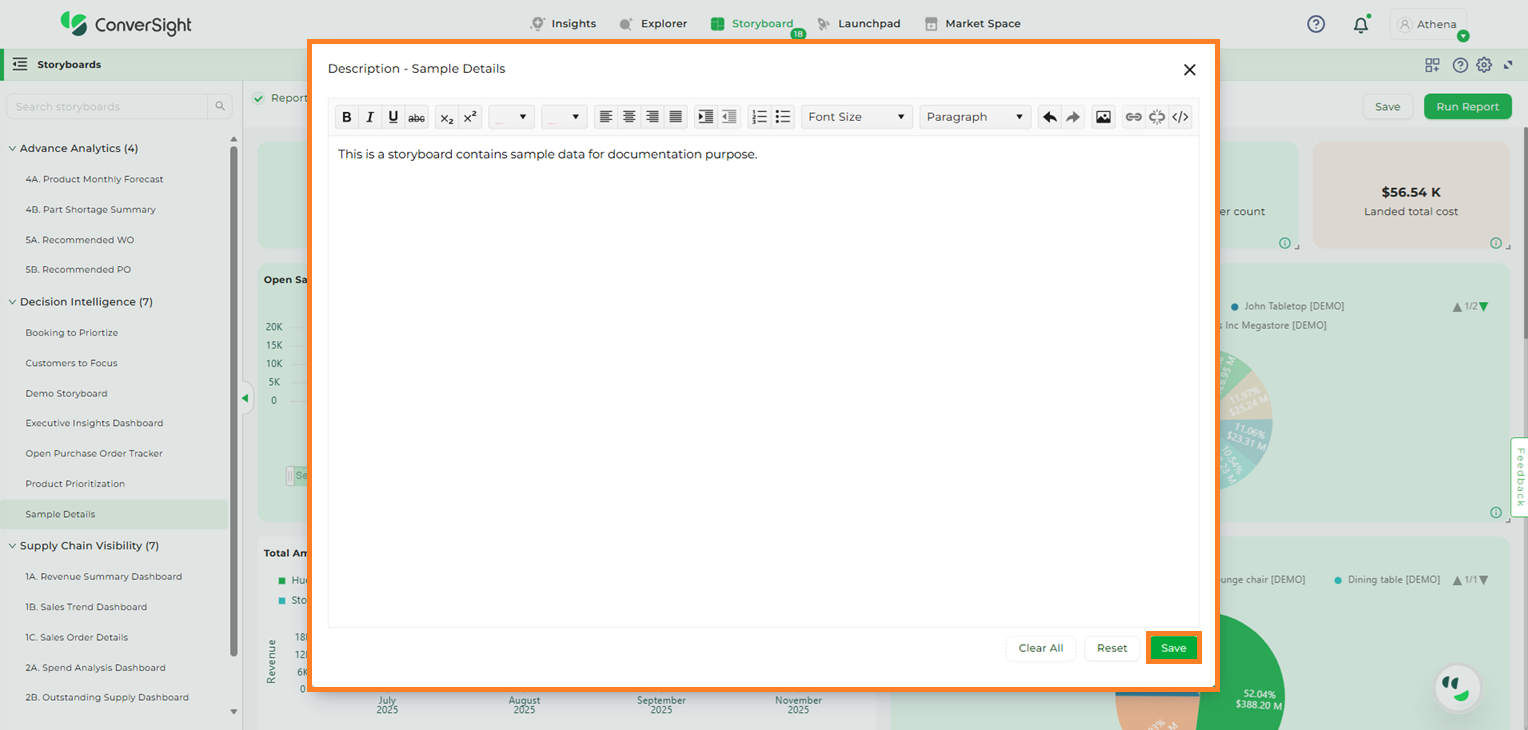Center align the text

[629, 117]
